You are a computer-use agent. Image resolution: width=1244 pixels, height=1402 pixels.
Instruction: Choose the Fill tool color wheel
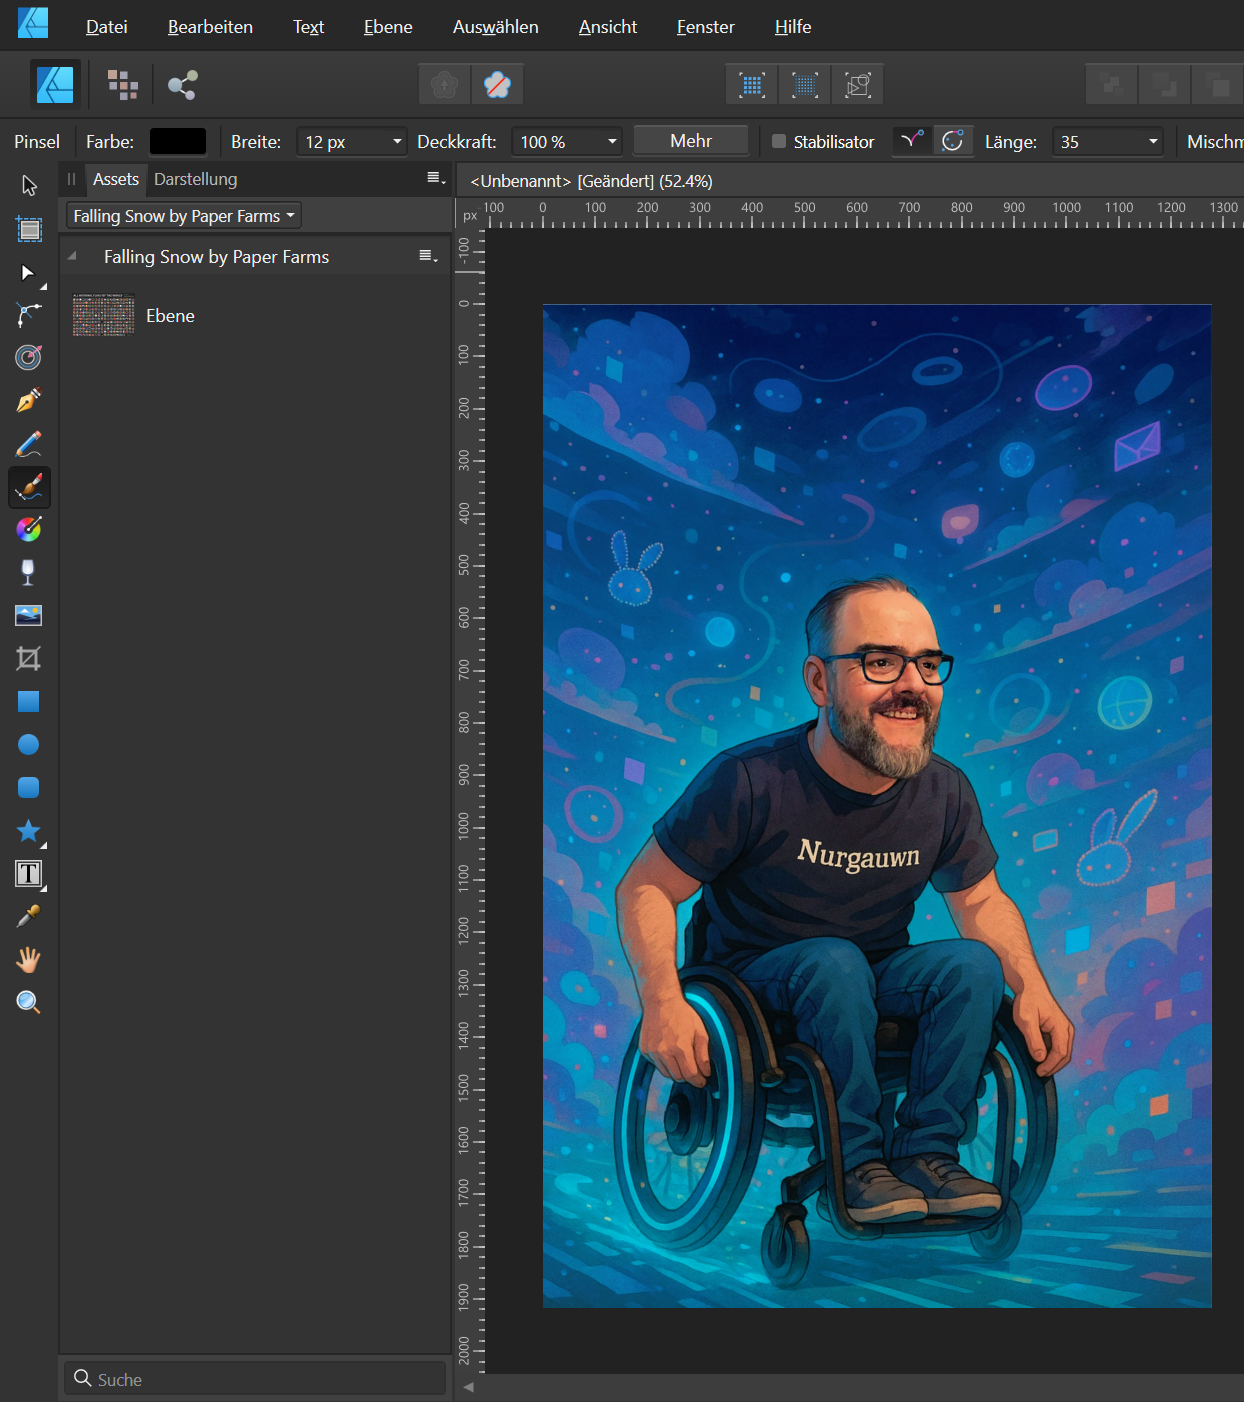[29, 529]
